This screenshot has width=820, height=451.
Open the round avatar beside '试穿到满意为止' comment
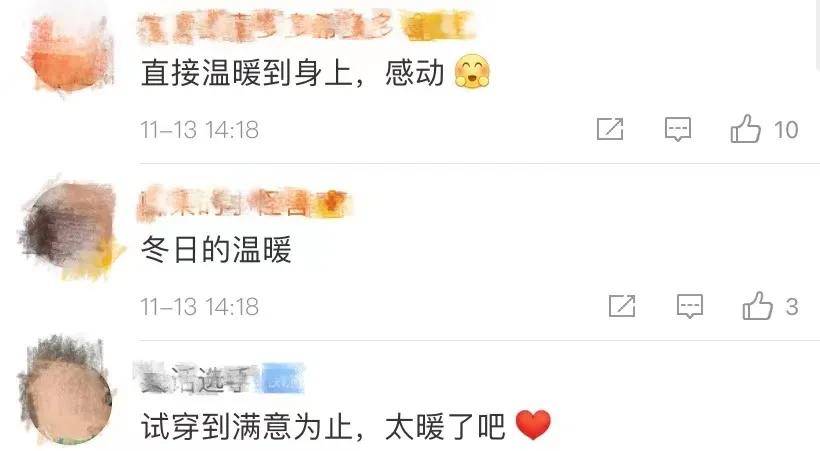click(66, 391)
